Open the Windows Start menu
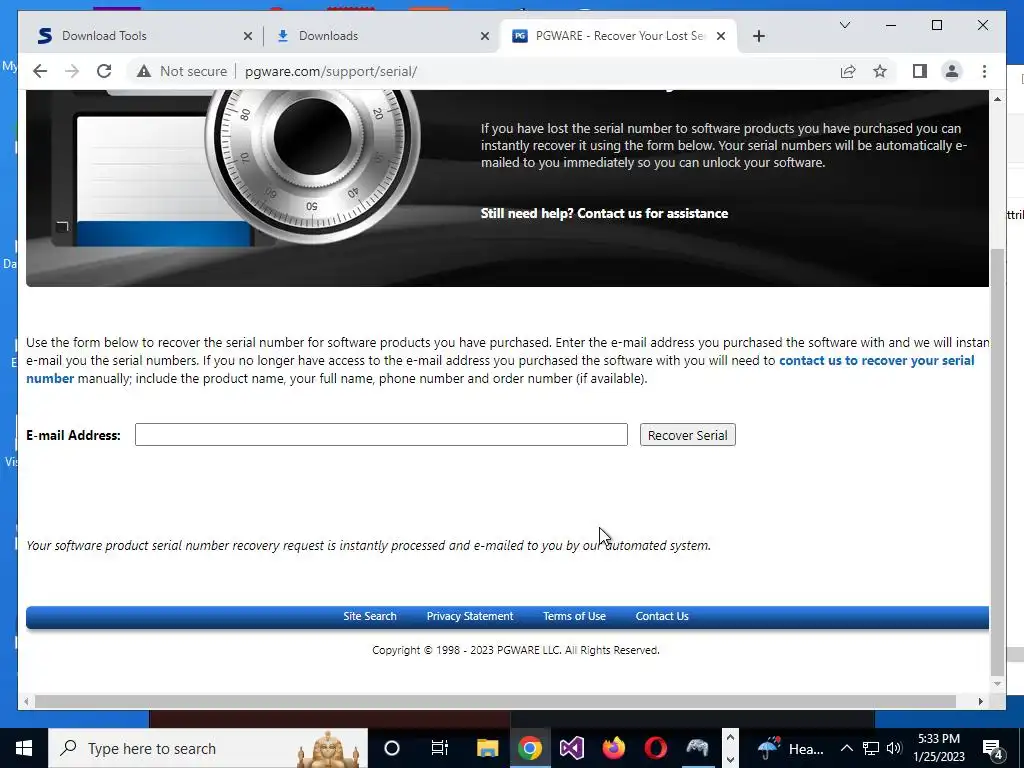The image size is (1024, 768). (24, 748)
